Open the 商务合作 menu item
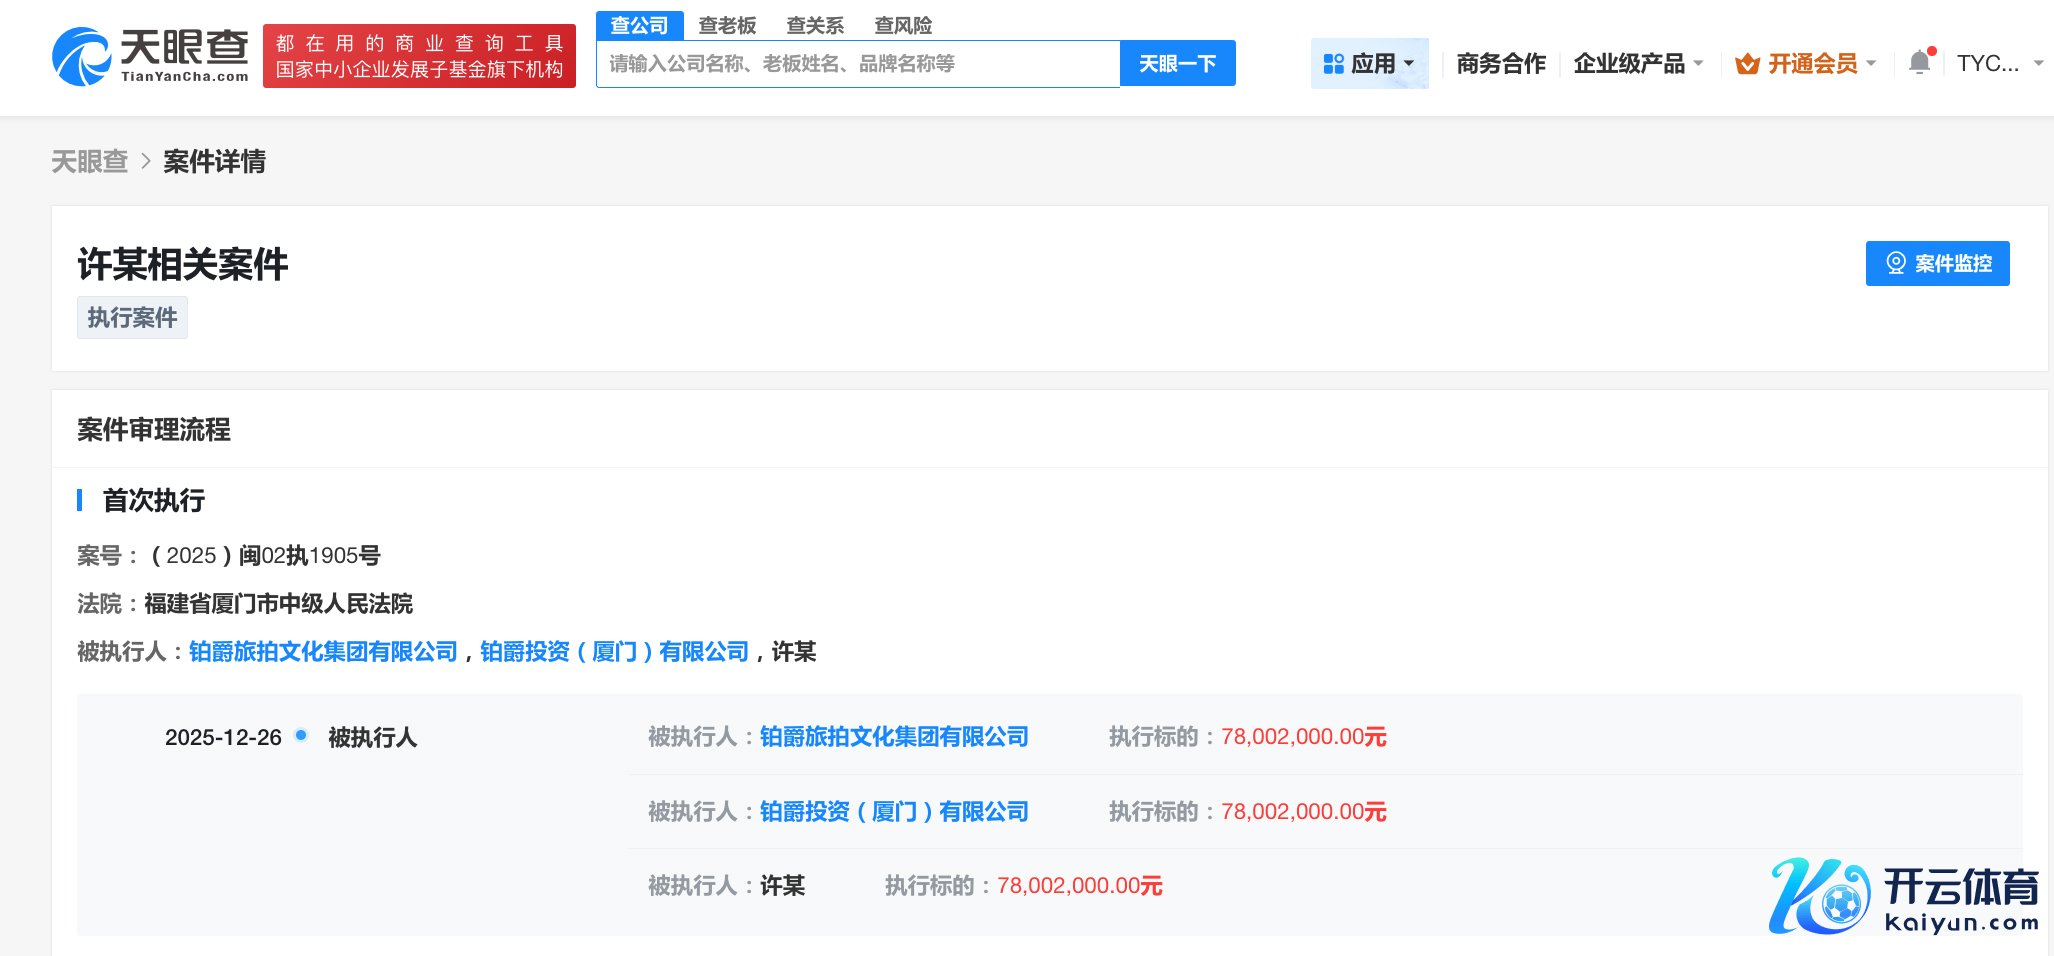The width and height of the screenshot is (2054, 956). pos(1500,64)
